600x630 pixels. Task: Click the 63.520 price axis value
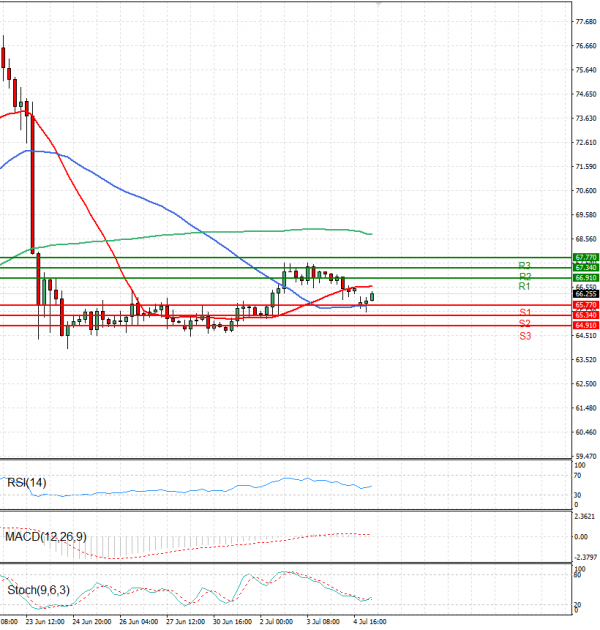pos(586,360)
